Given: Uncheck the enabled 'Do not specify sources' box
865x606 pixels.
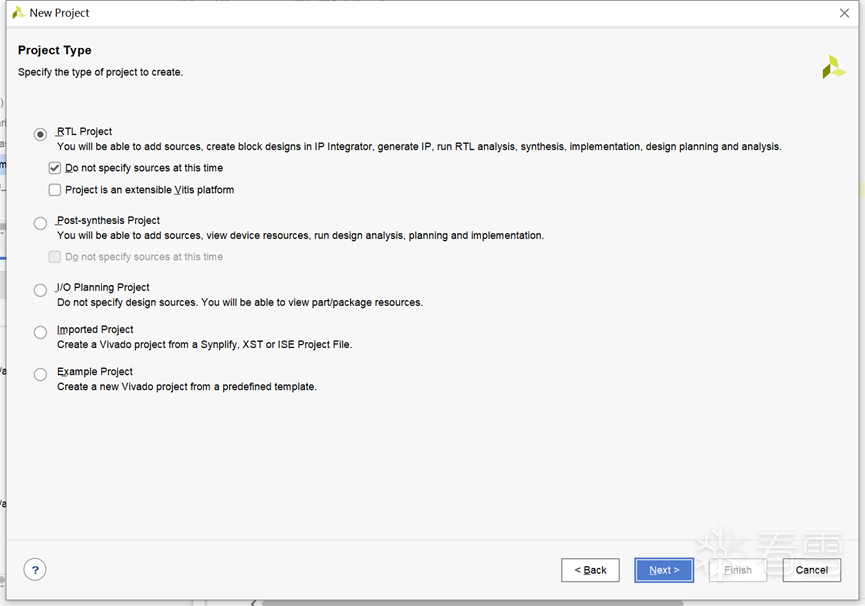Looking at the screenshot, I should click(x=55, y=168).
